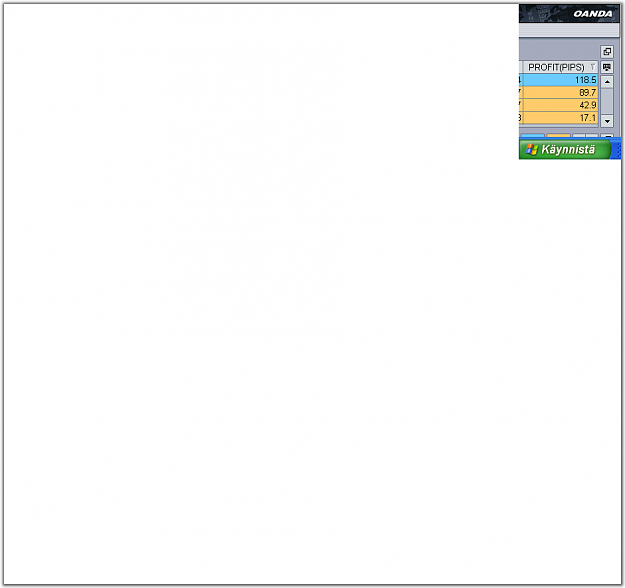
Task: Click the scrollbar up arrow
Action: pyautogui.click(x=607, y=82)
